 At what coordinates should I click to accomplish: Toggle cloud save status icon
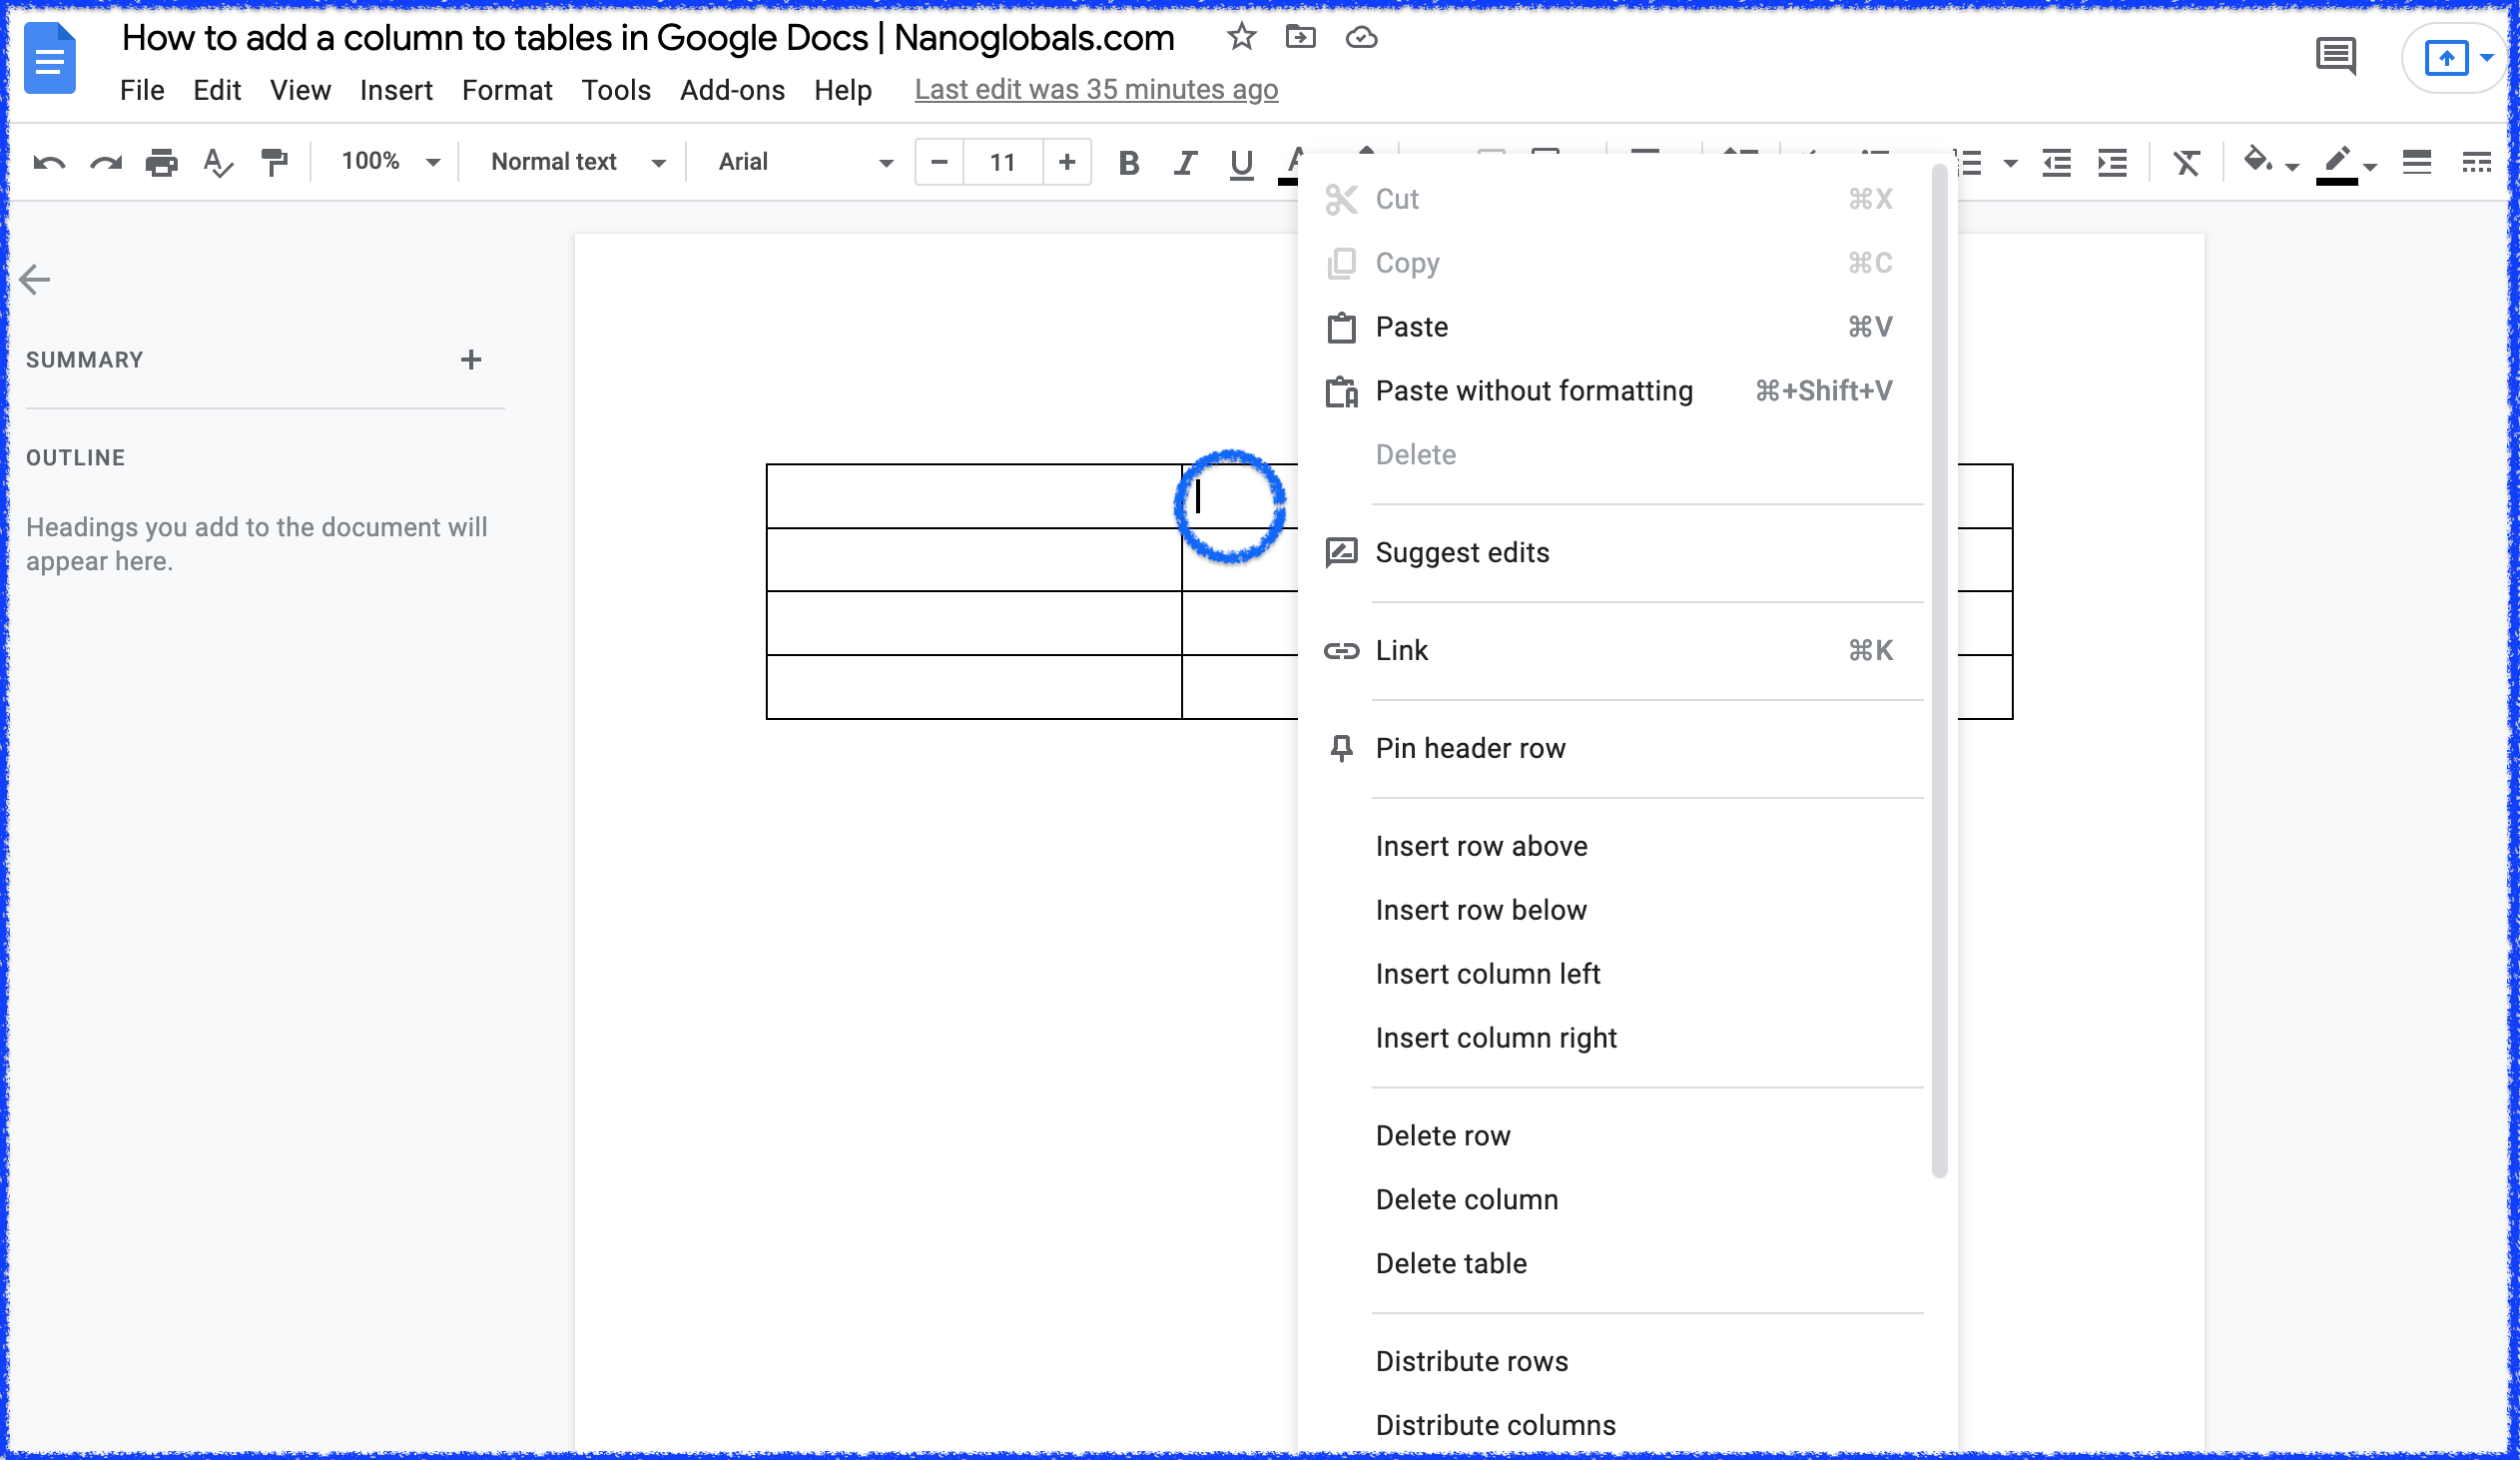(x=1365, y=38)
